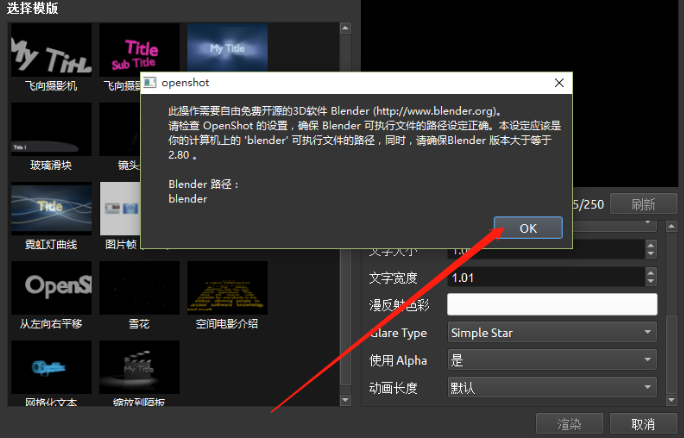Viewport: 684px width, 438px height.
Task: Click the 镜头 template thumbnail
Action: tap(120, 129)
